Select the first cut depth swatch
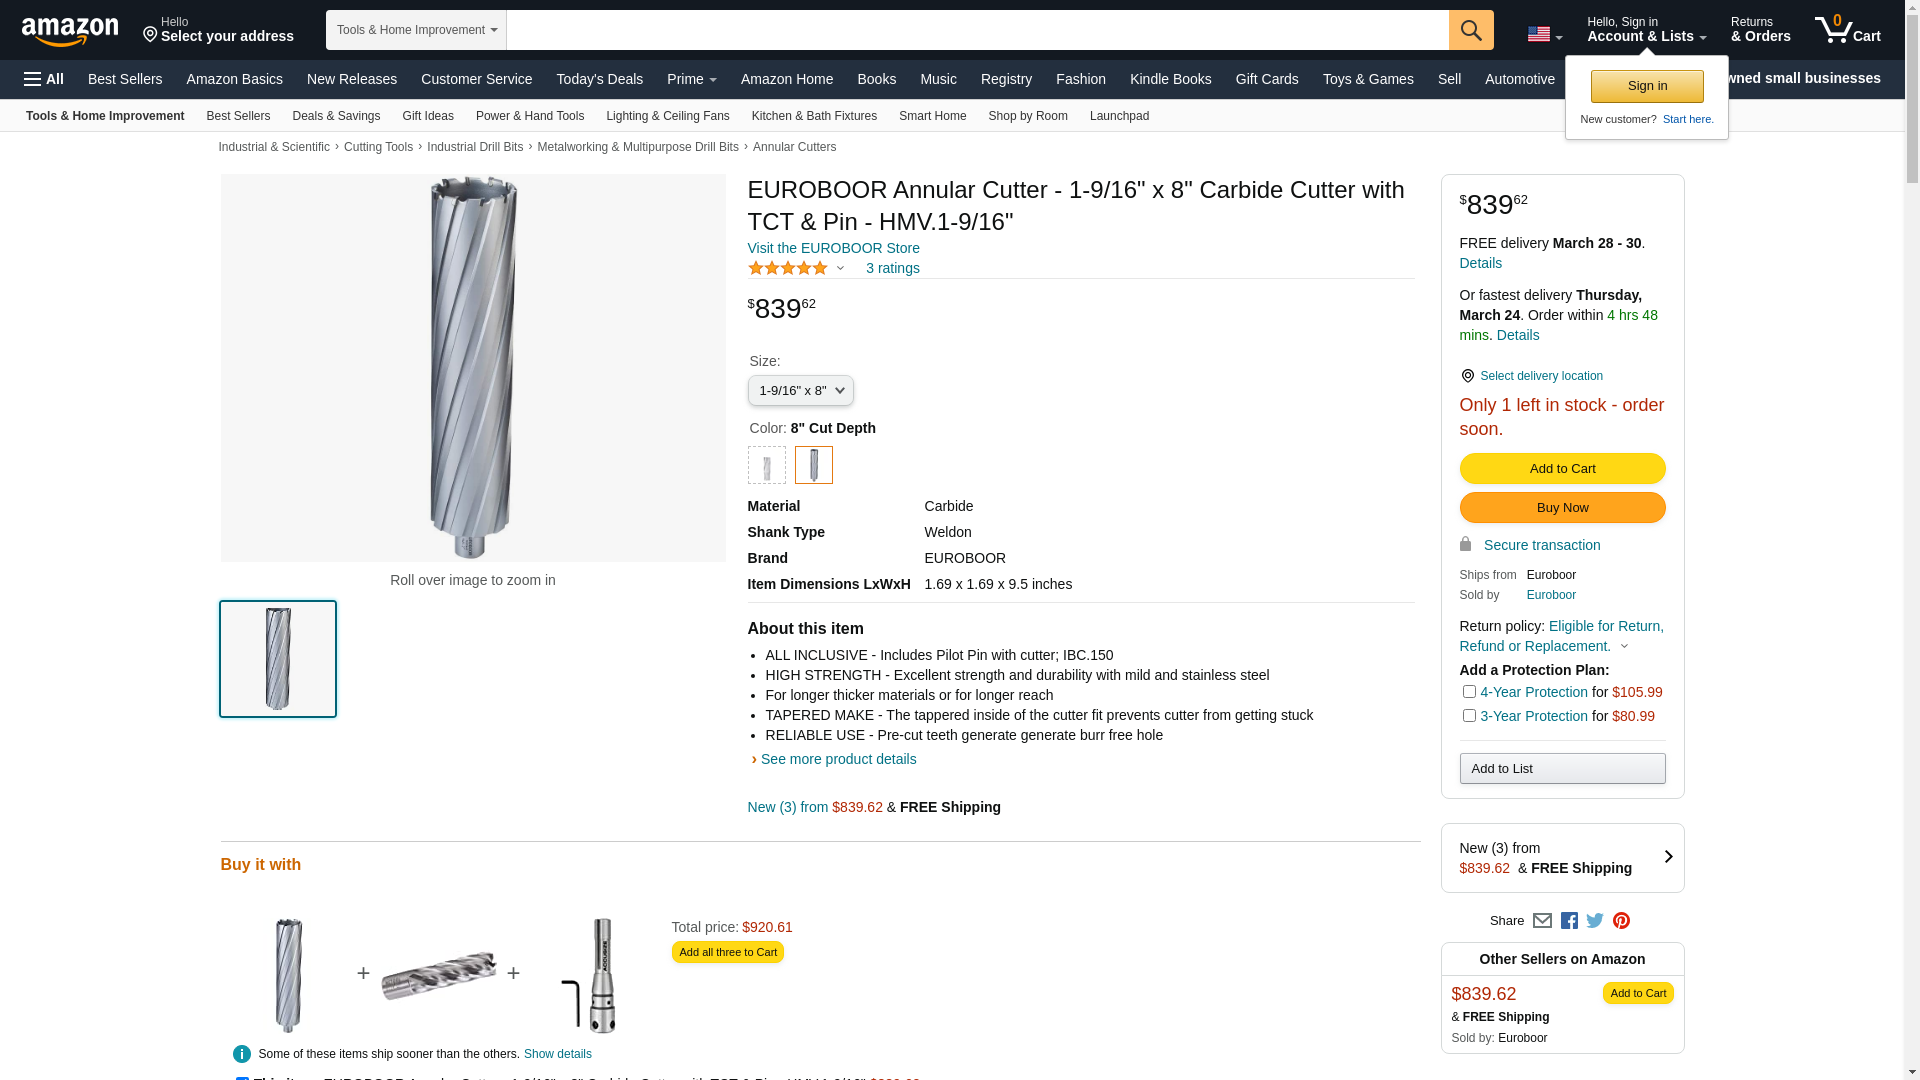This screenshot has width=1920, height=1080. pyautogui.click(x=767, y=465)
